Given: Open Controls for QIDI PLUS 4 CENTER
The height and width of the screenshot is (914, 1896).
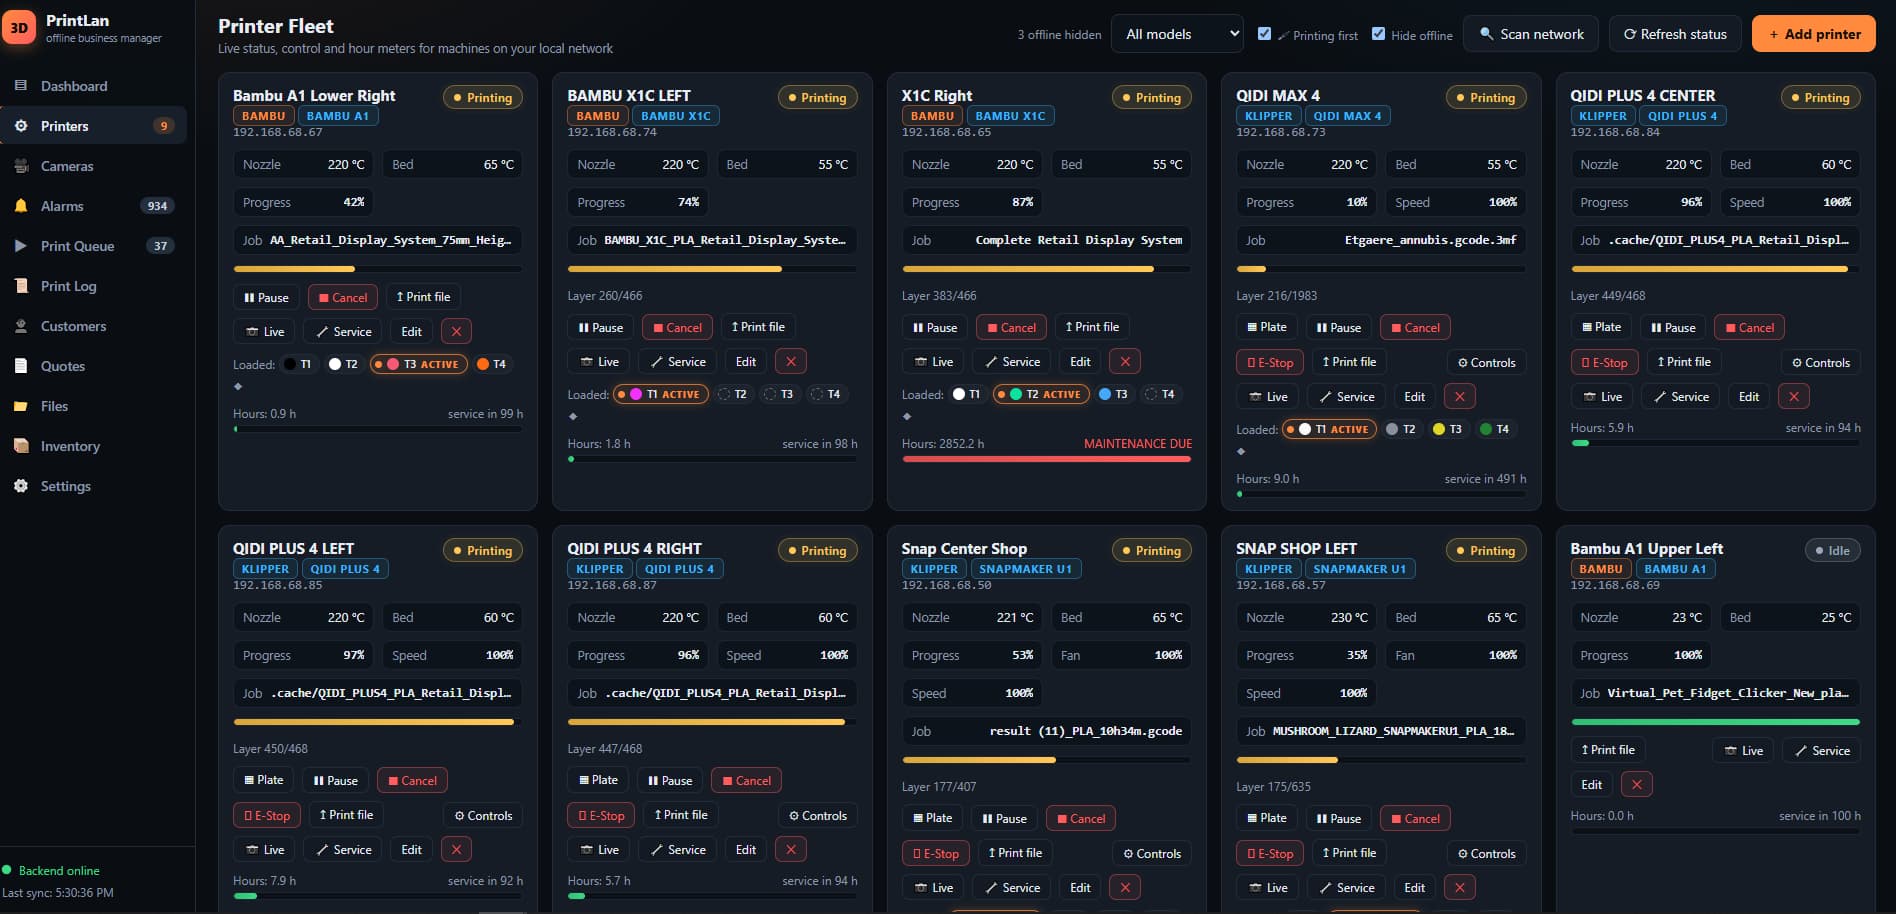Looking at the screenshot, I should tap(1820, 362).
